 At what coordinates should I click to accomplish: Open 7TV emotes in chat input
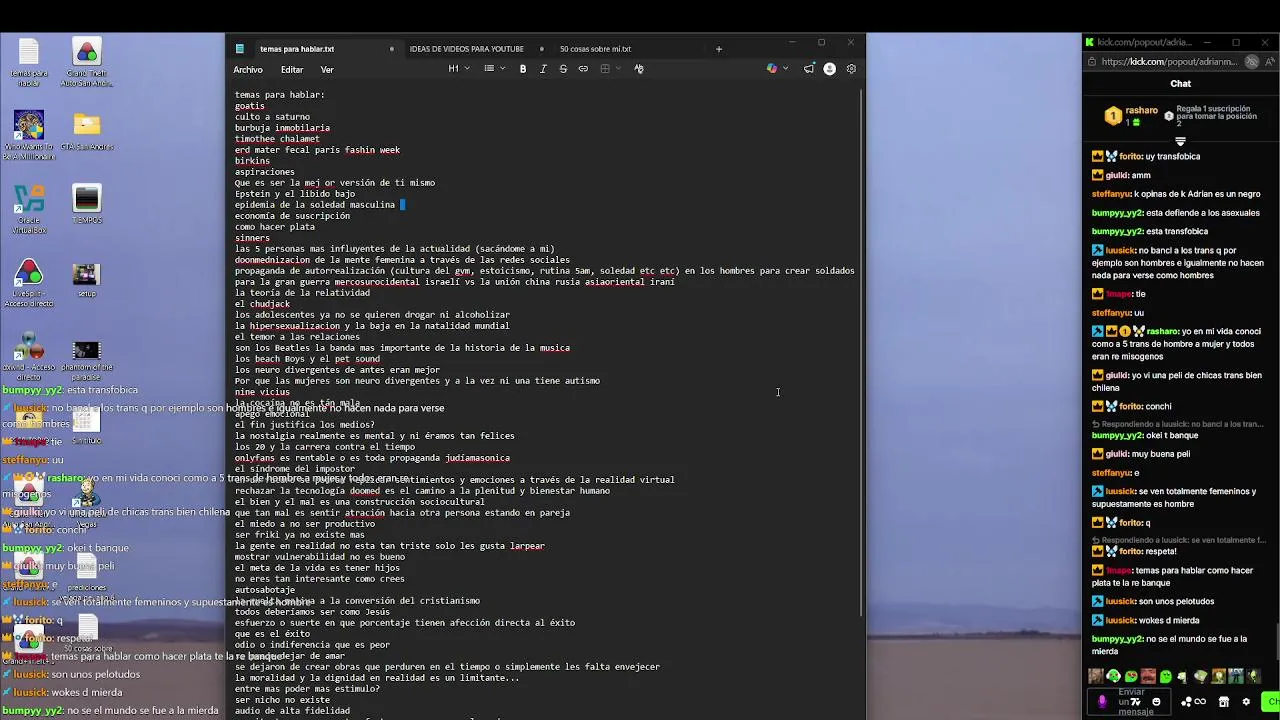click(1135, 702)
